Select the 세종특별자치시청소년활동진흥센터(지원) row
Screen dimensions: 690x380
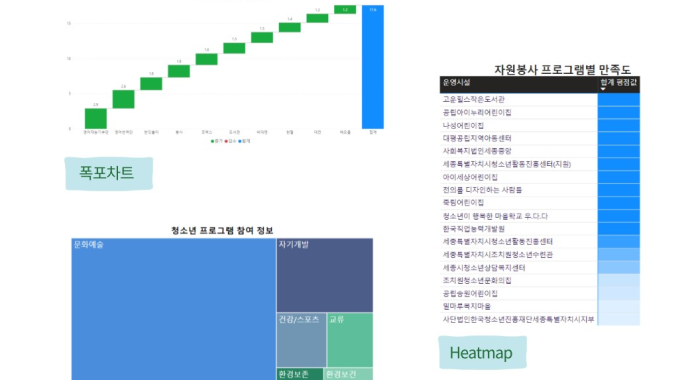coord(540,164)
